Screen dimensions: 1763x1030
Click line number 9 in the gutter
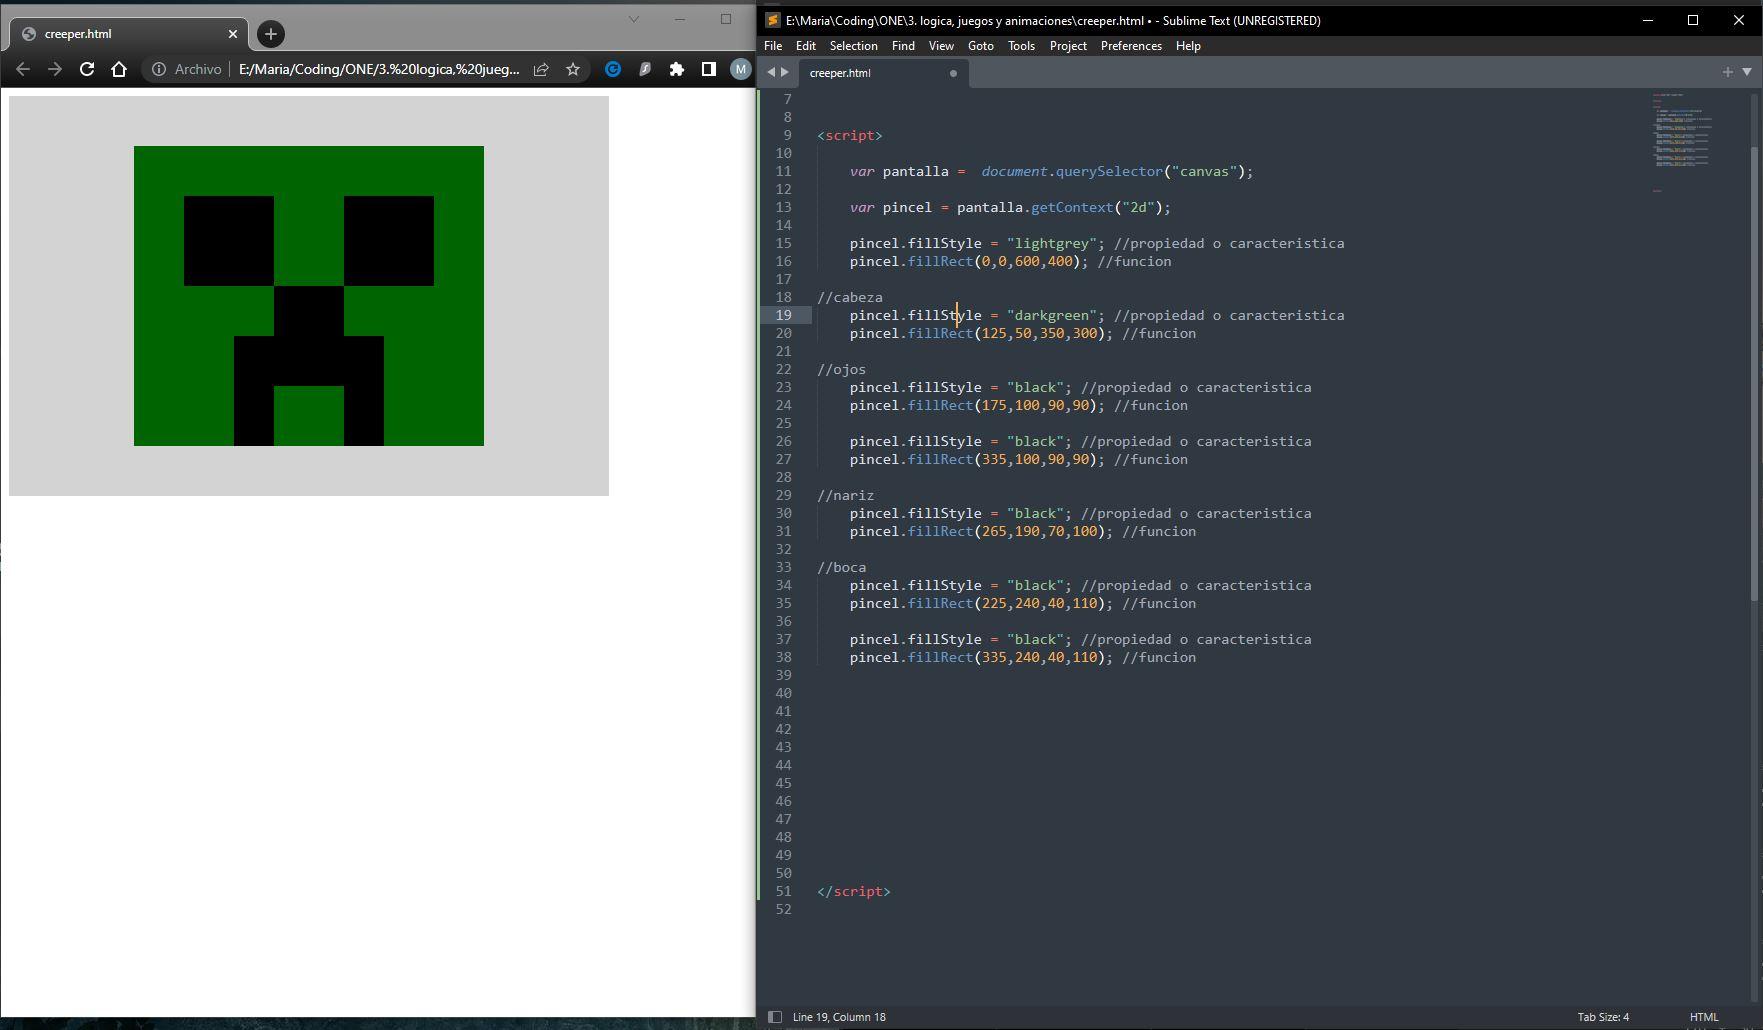[x=787, y=135]
